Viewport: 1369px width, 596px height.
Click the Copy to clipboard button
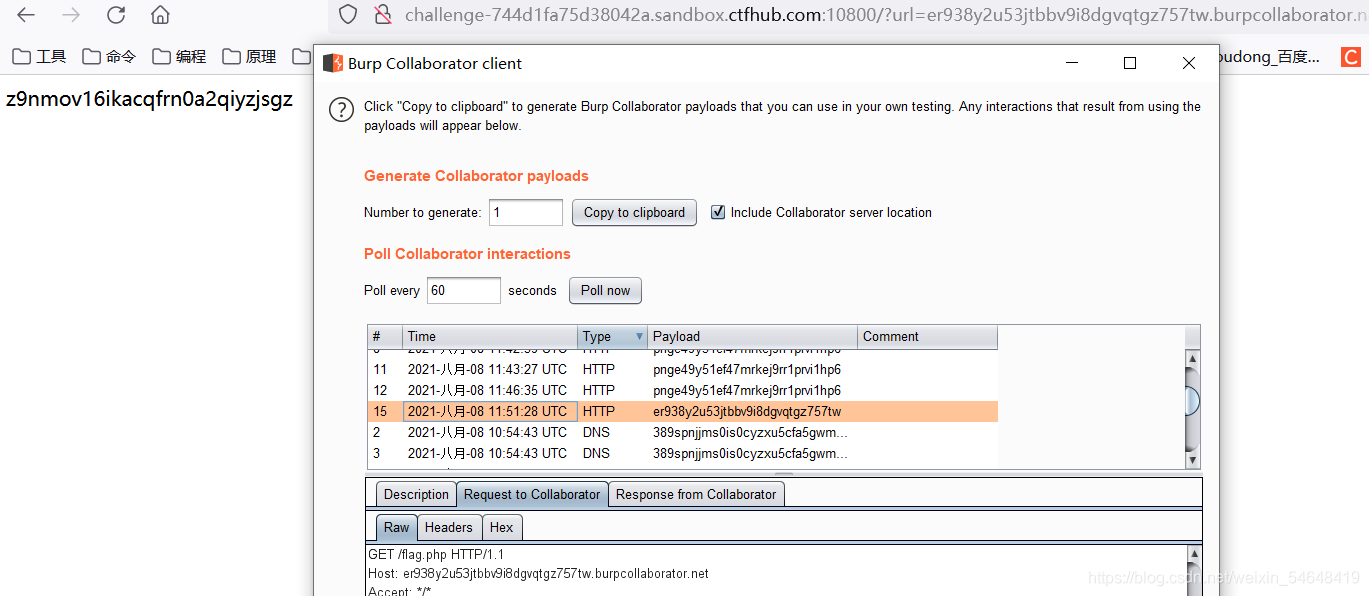pyautogui.click(x=634, y=212)
